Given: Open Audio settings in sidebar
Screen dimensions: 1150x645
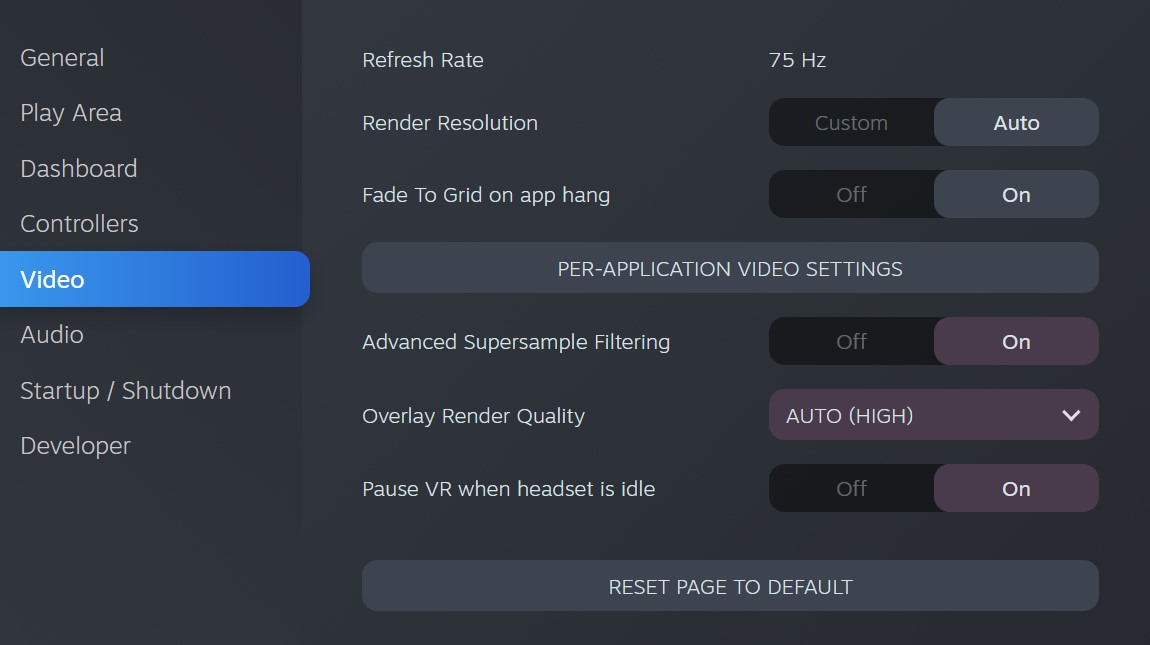Looking at the screenshot, I should [x=52, y=335].
